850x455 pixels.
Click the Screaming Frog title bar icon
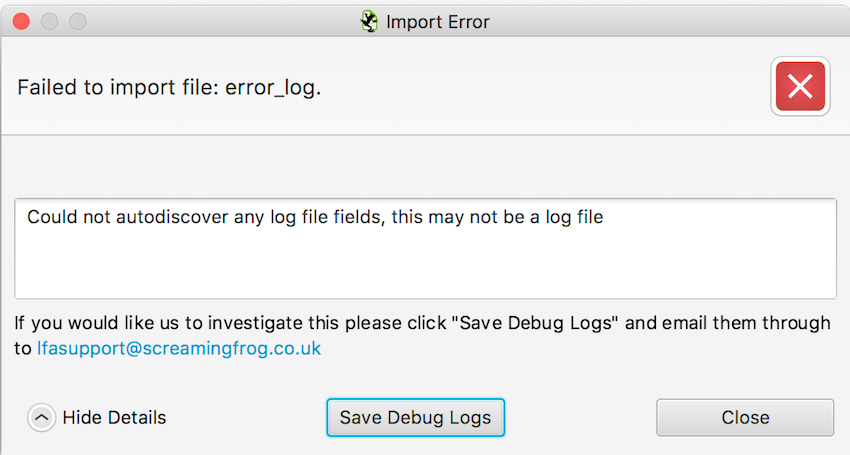point(369,21)
